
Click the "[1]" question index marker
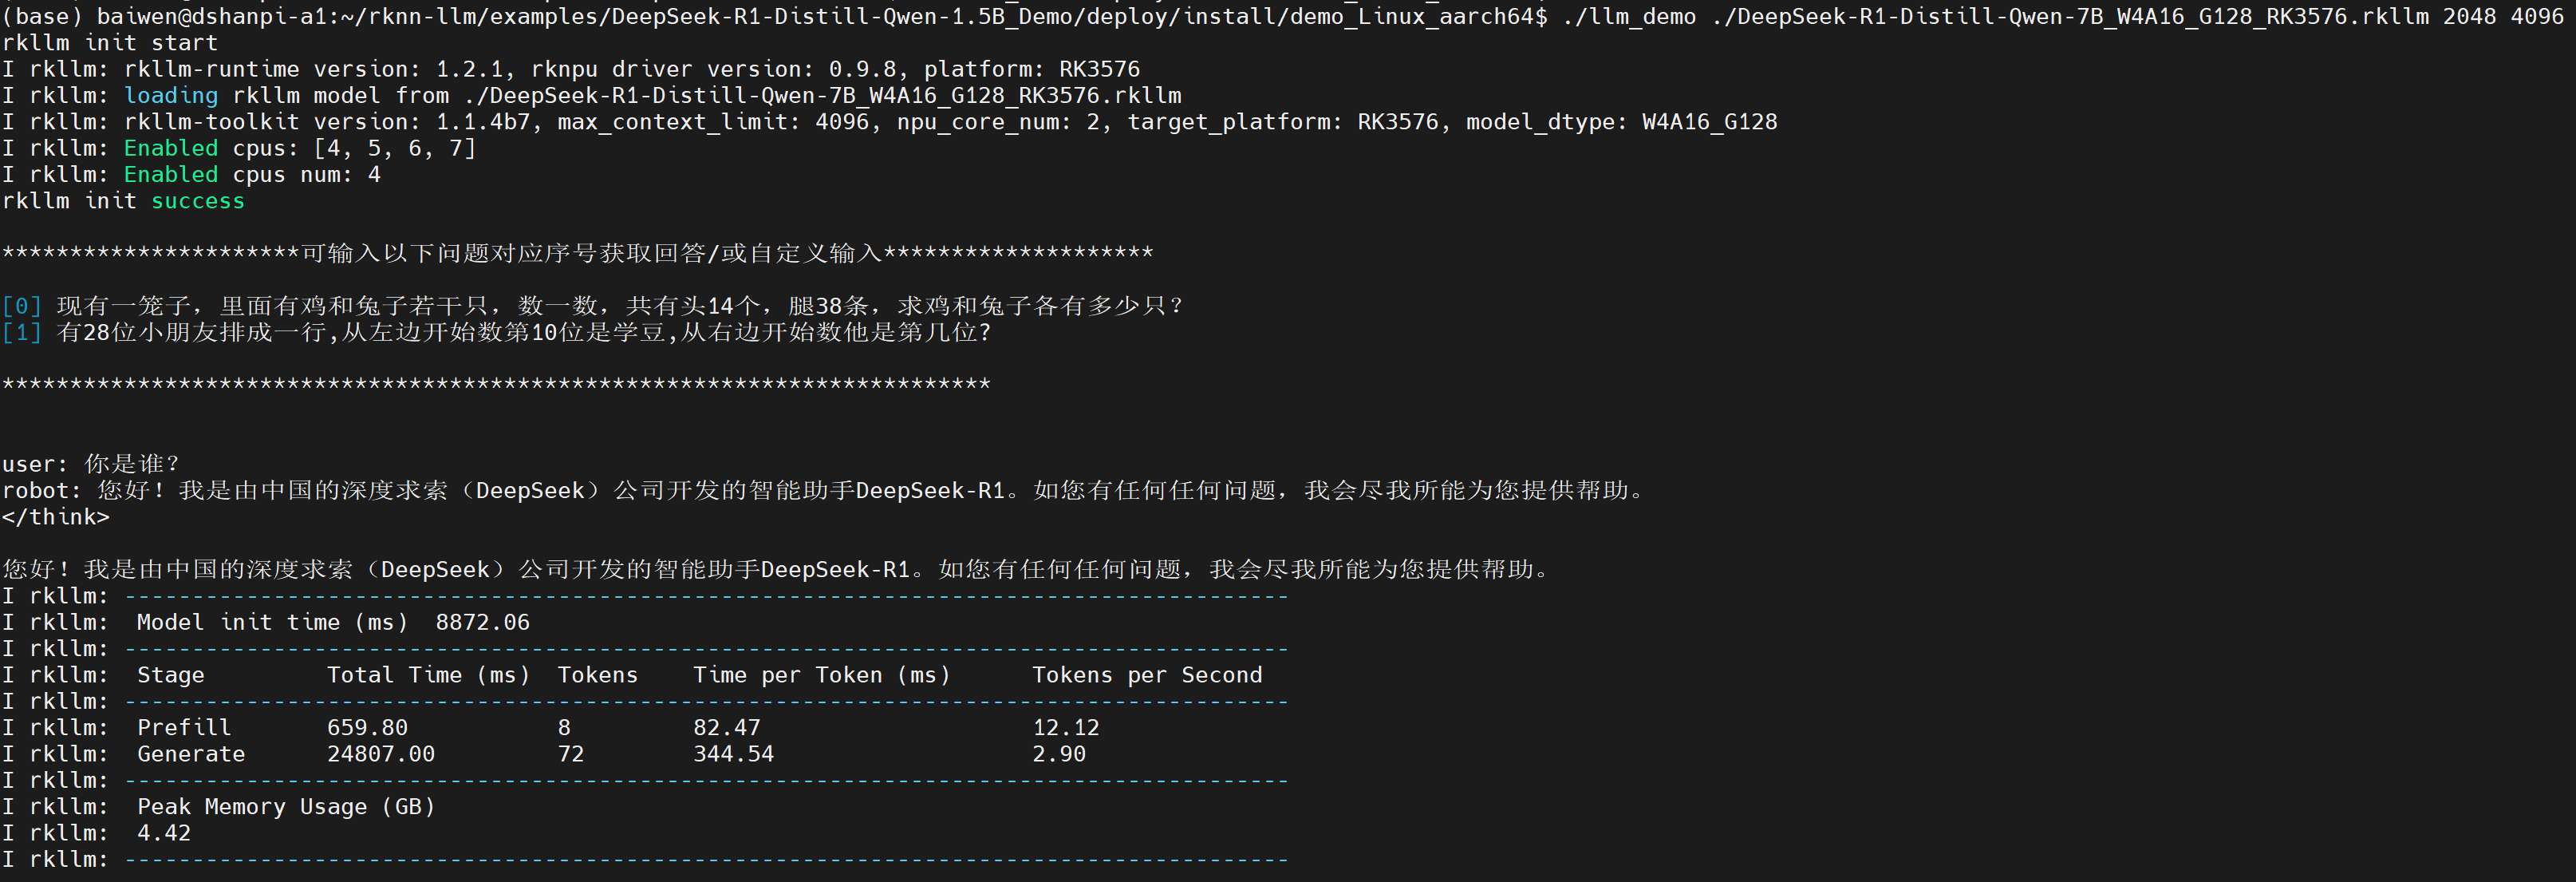22,332
